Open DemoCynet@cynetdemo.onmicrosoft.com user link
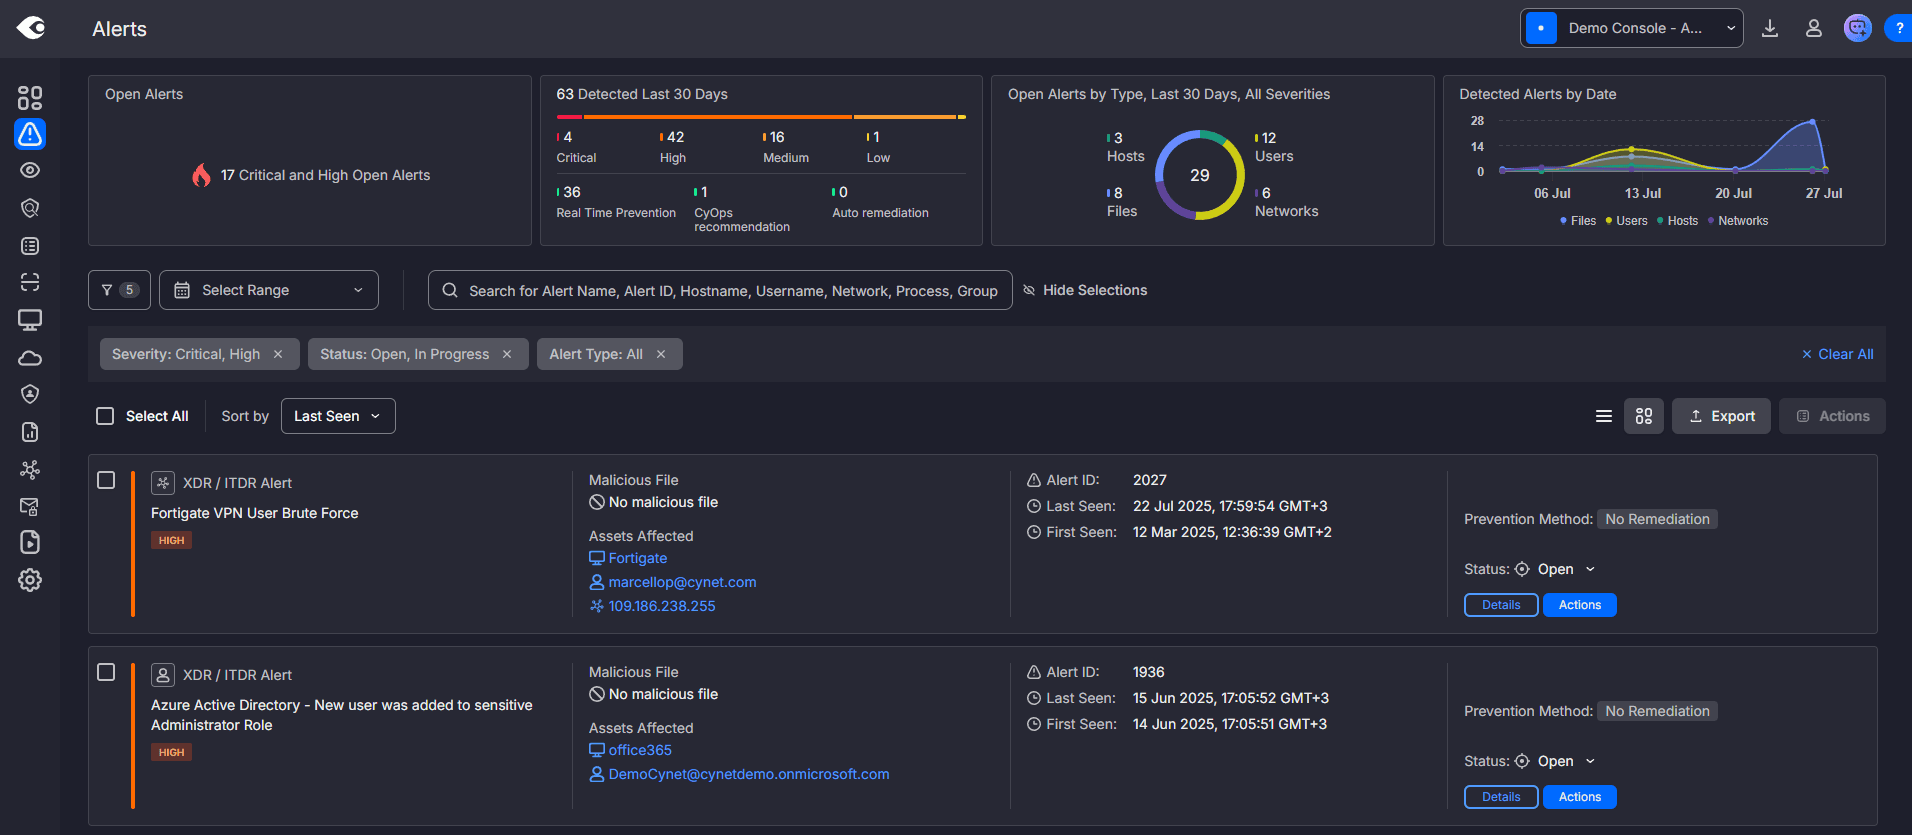 point(748,774)
